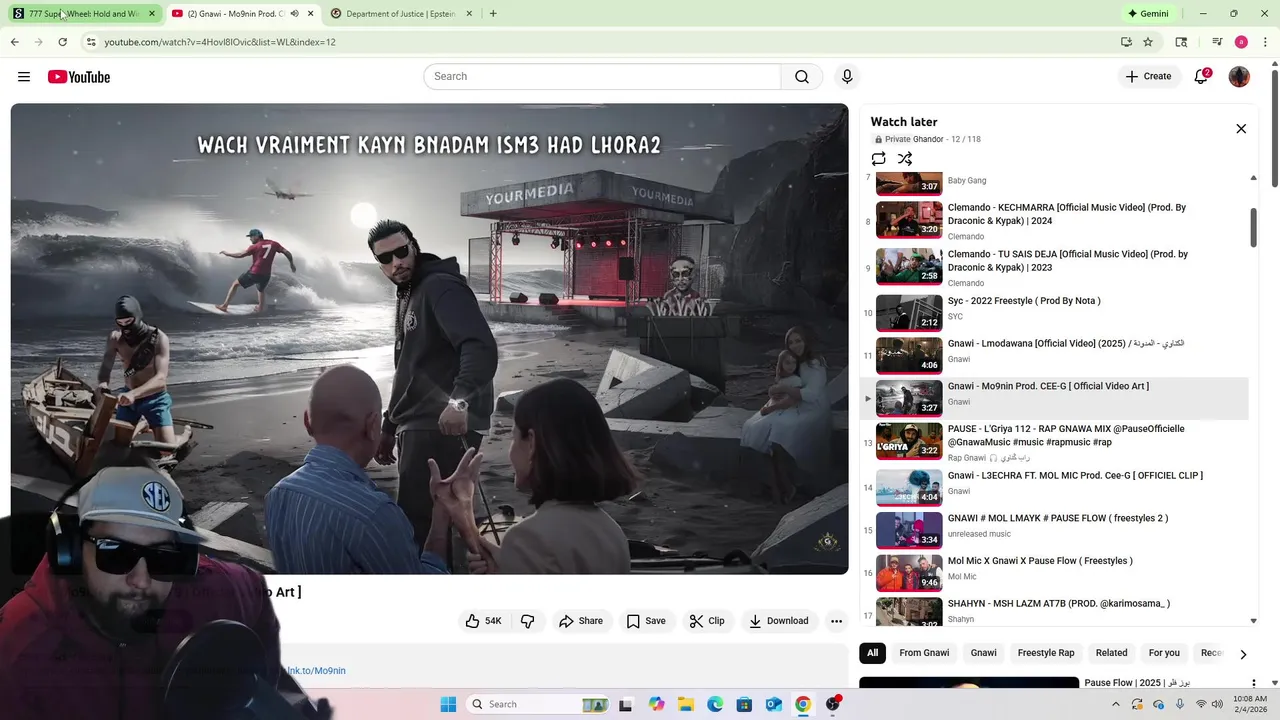Screen dimensions: 1280x720
Task: Open Outlook from taskbar
Action: (x=773, y=704)
